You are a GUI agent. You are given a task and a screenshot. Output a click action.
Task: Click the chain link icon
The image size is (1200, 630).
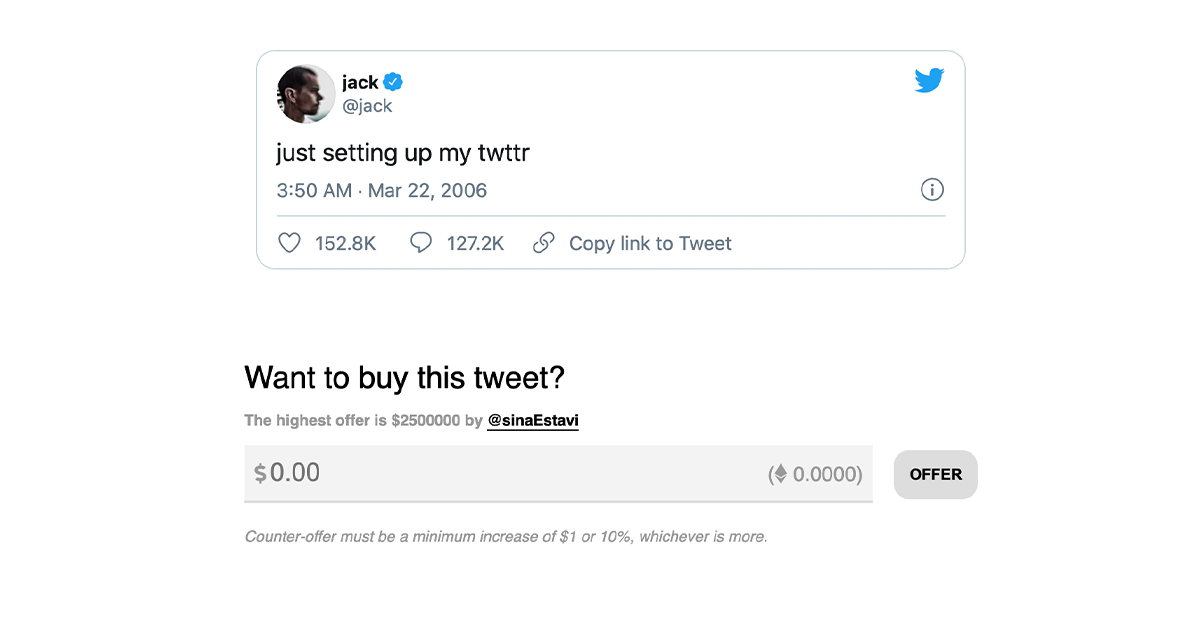543,243
